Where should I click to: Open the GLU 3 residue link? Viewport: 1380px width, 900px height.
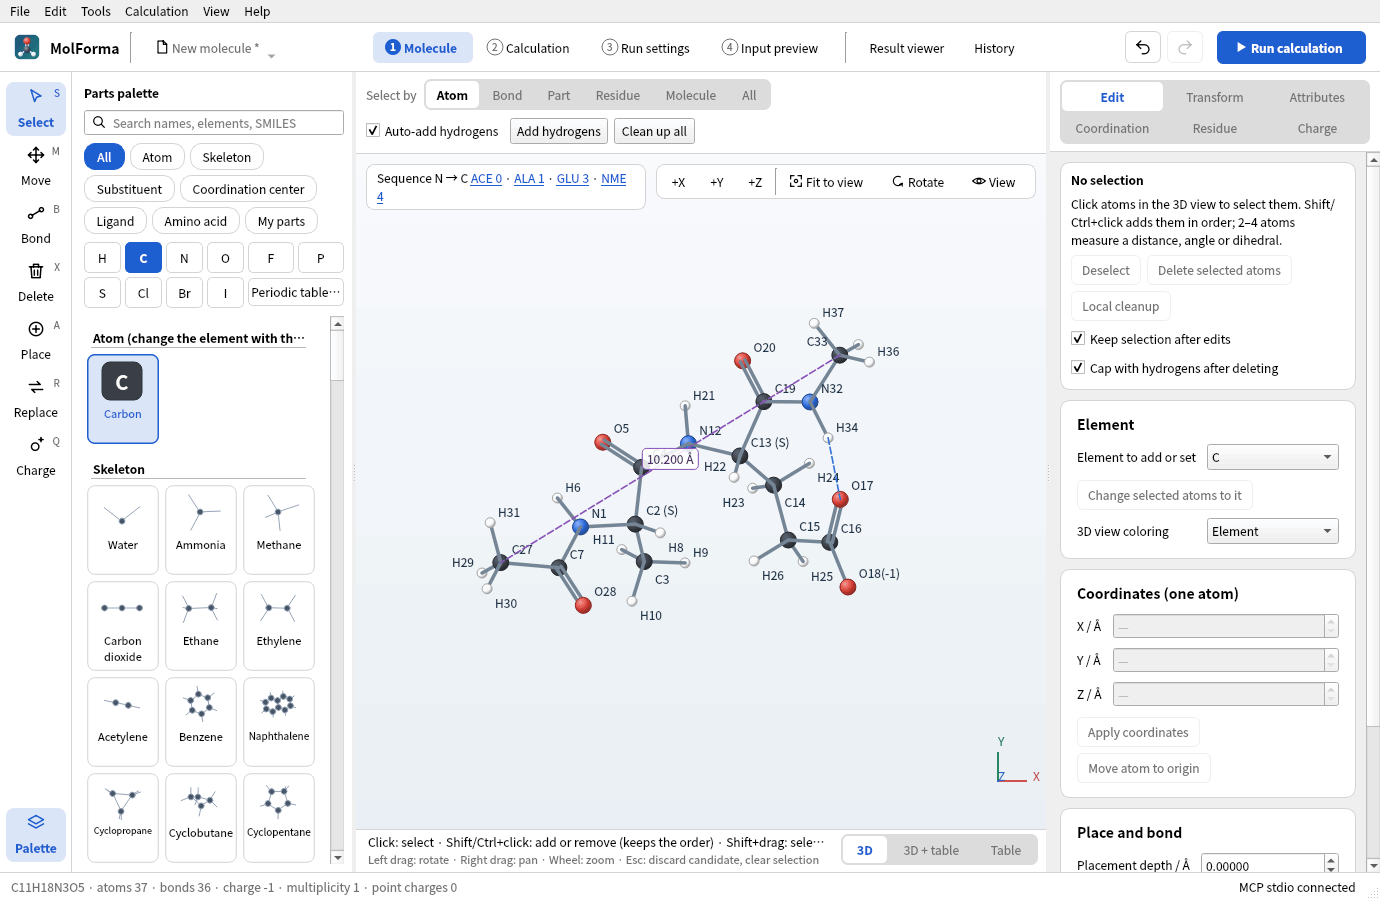(x=573, y=179)
